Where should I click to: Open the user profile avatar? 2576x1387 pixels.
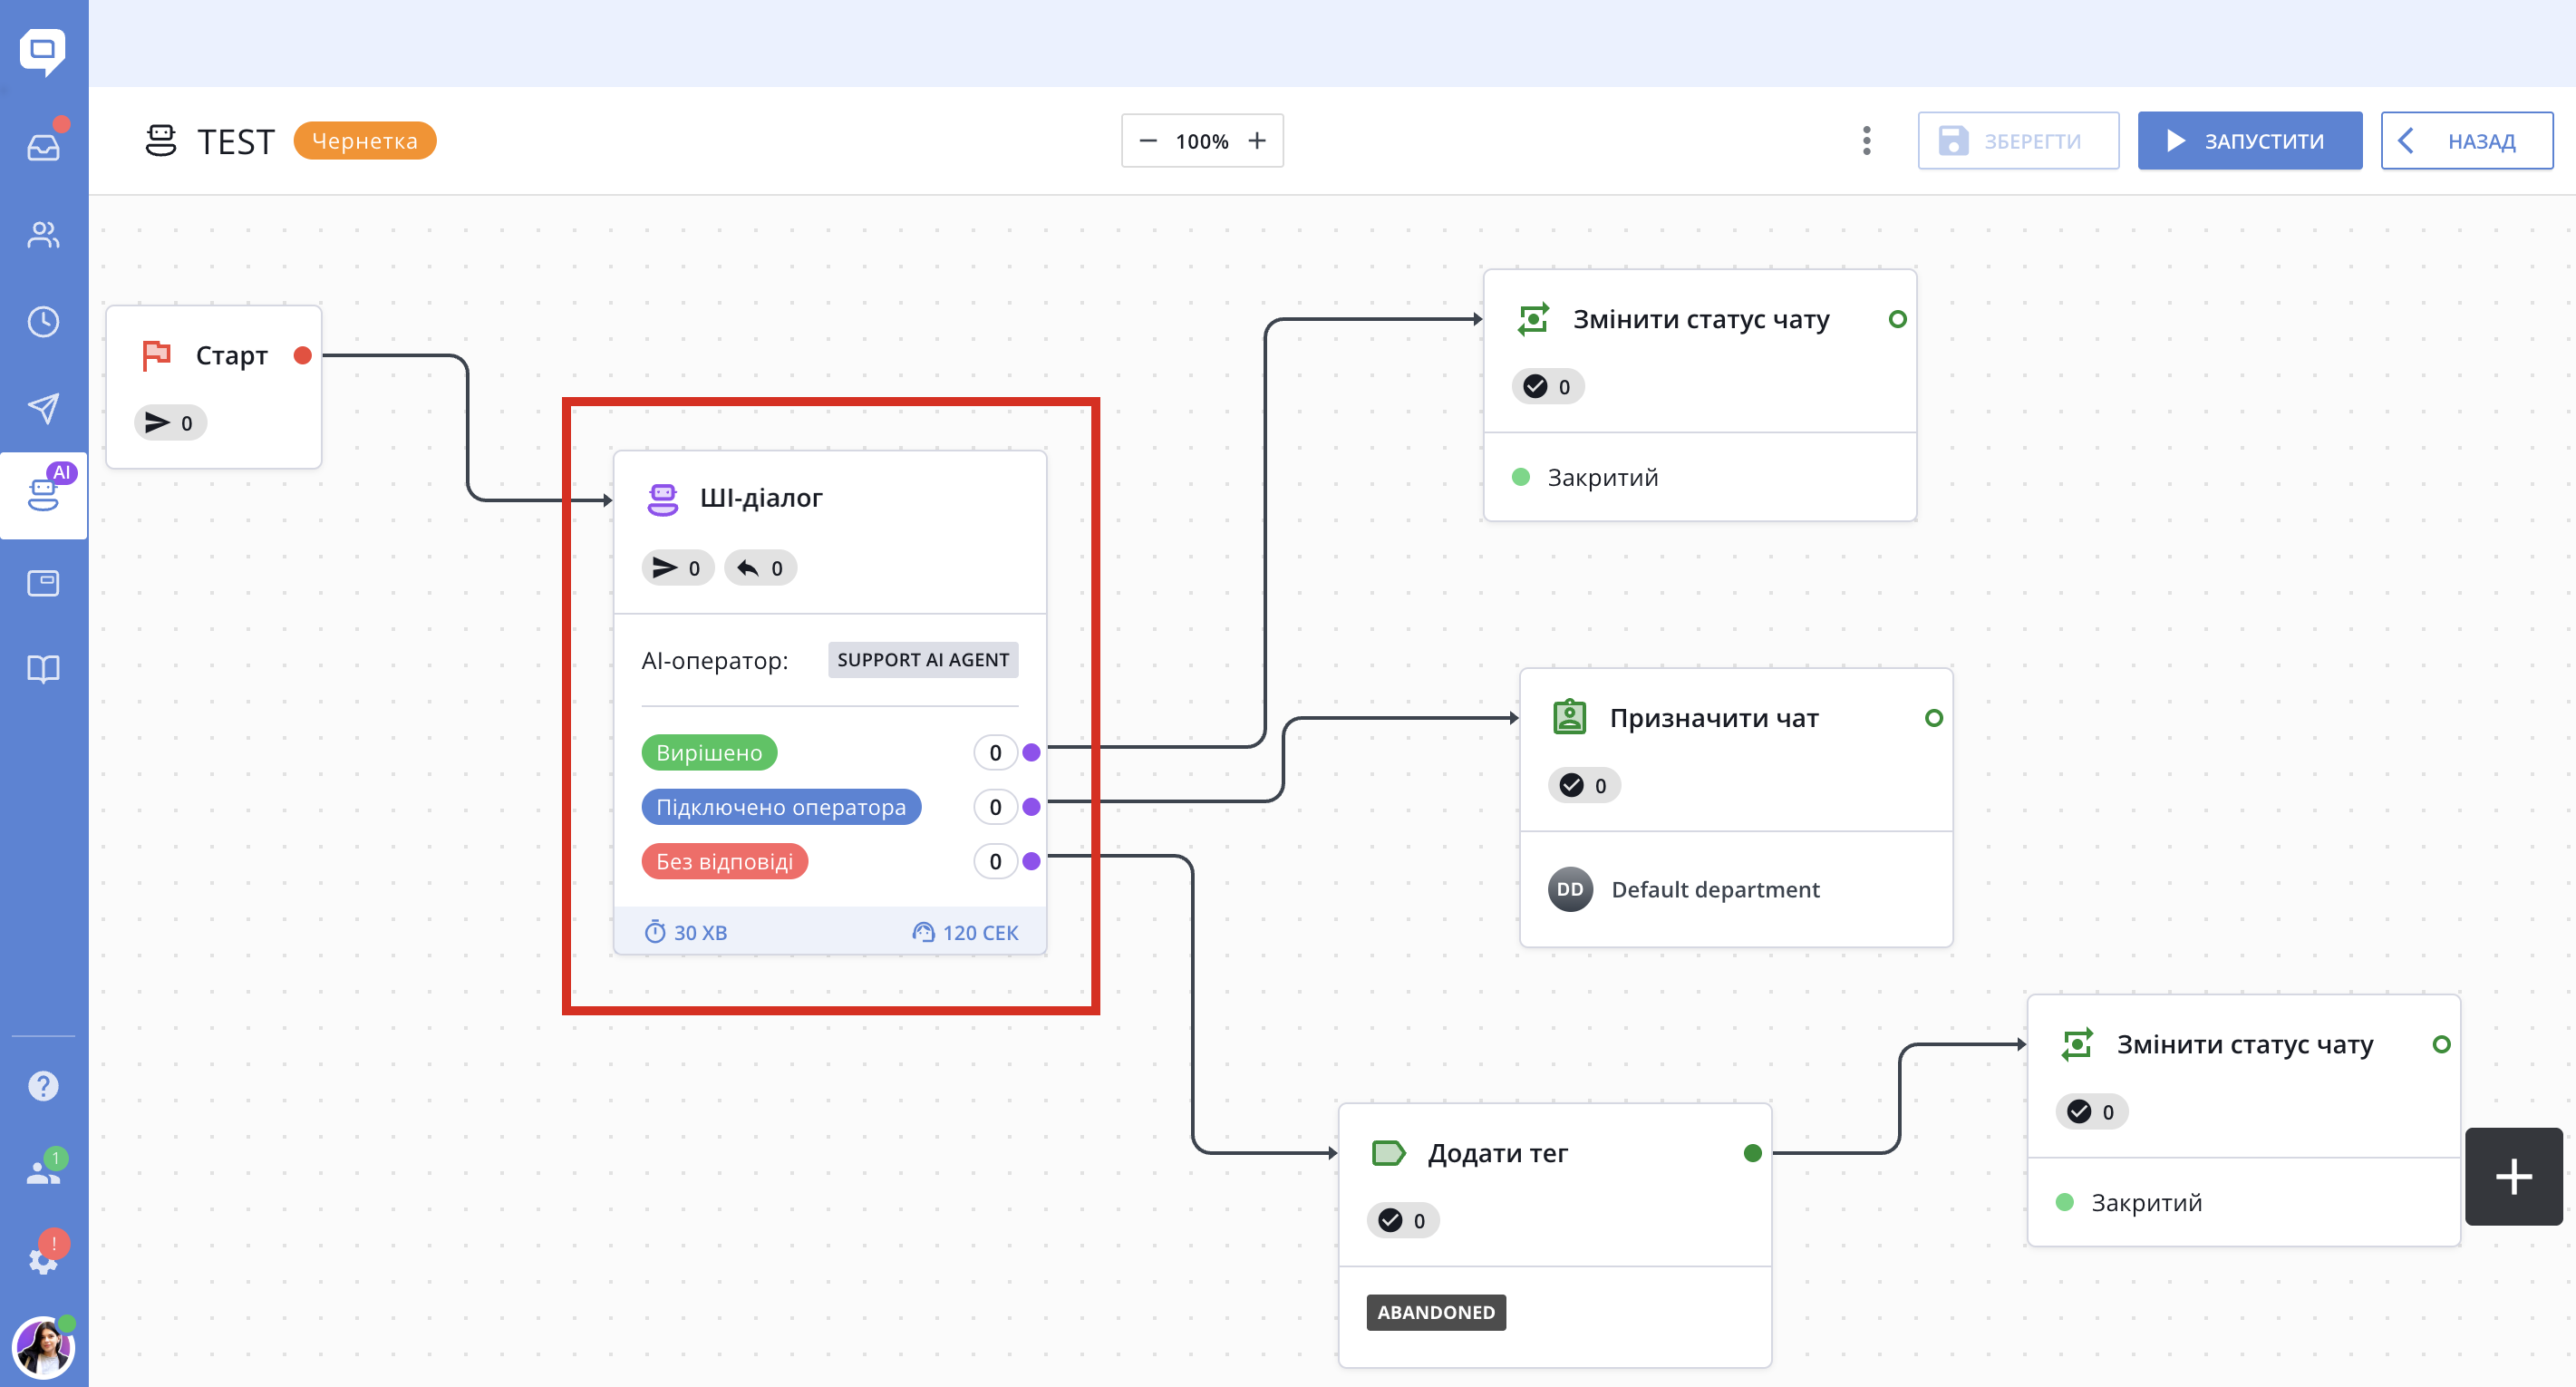point(43,1348)
